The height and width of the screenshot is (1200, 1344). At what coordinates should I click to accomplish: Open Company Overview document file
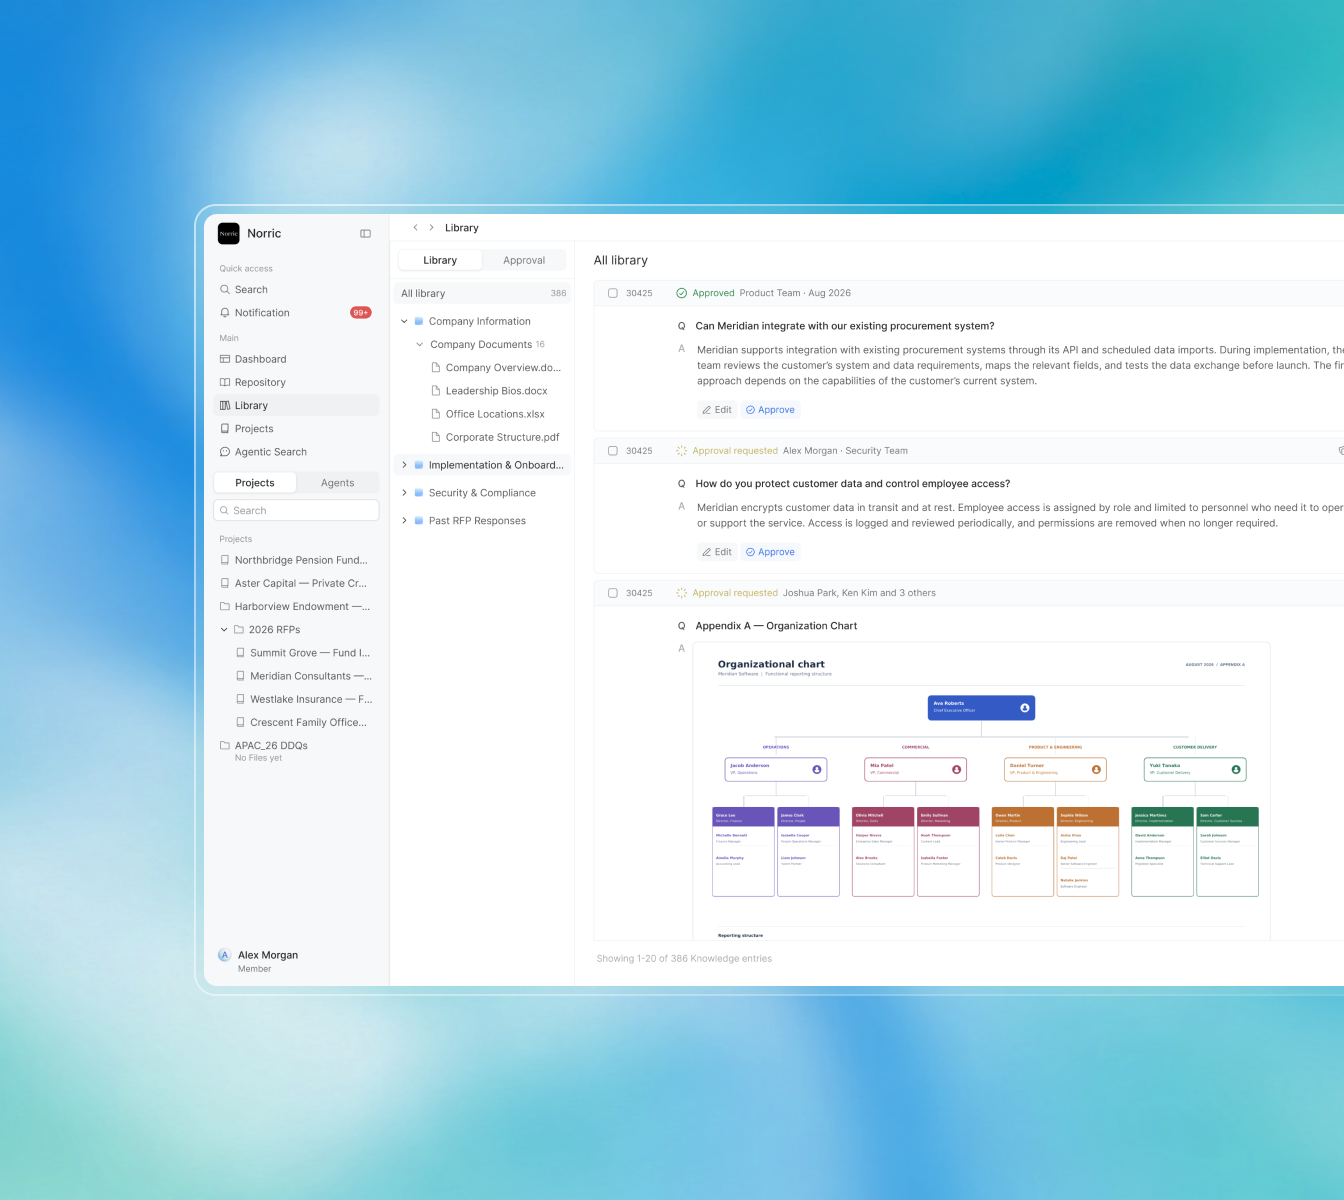496,368
